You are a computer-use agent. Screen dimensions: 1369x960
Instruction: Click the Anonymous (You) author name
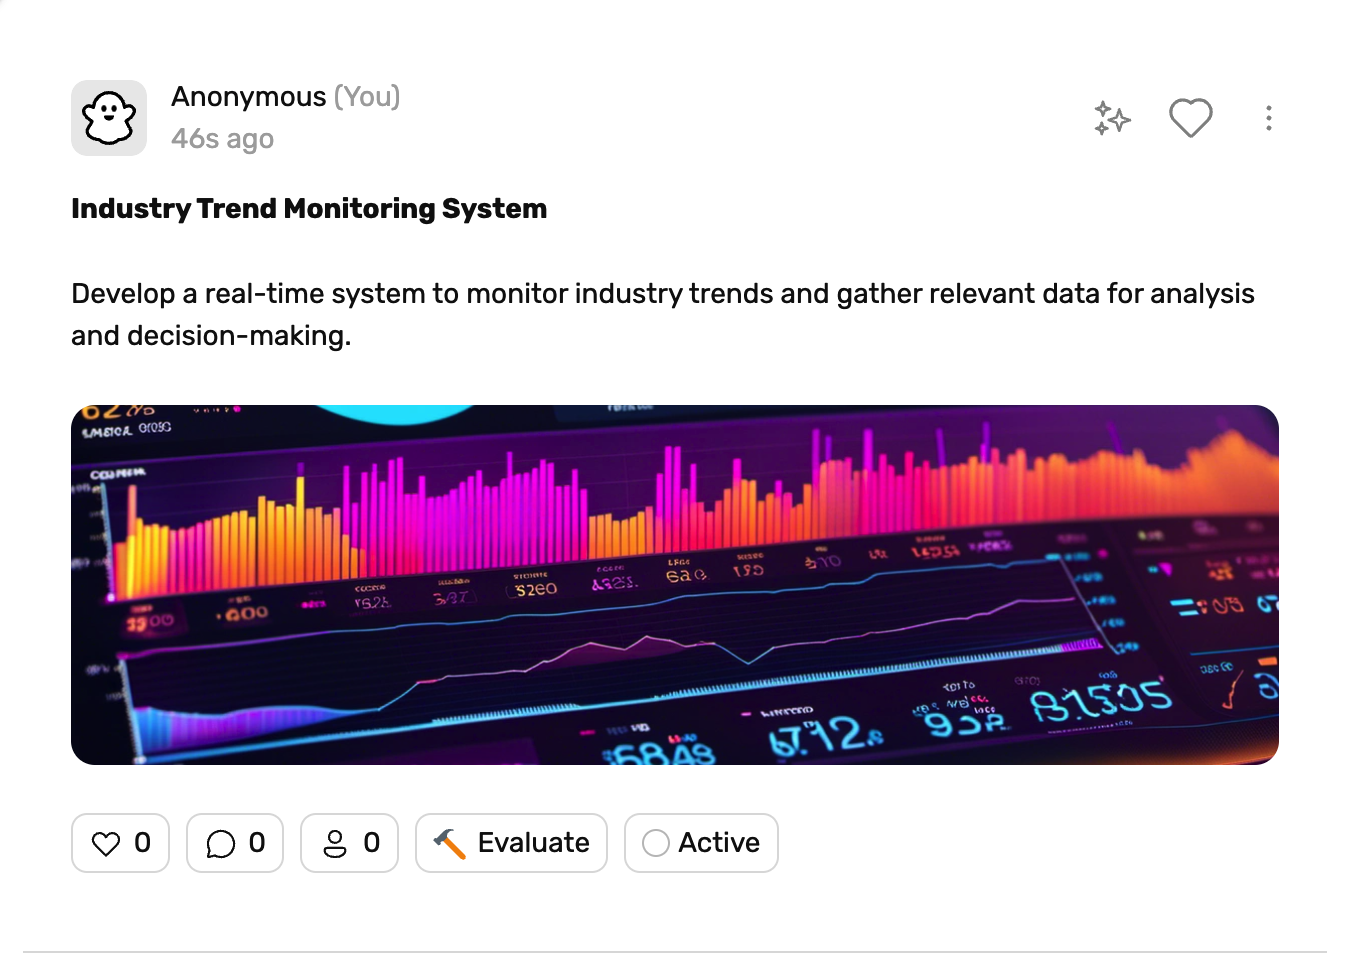coord(286,97)
